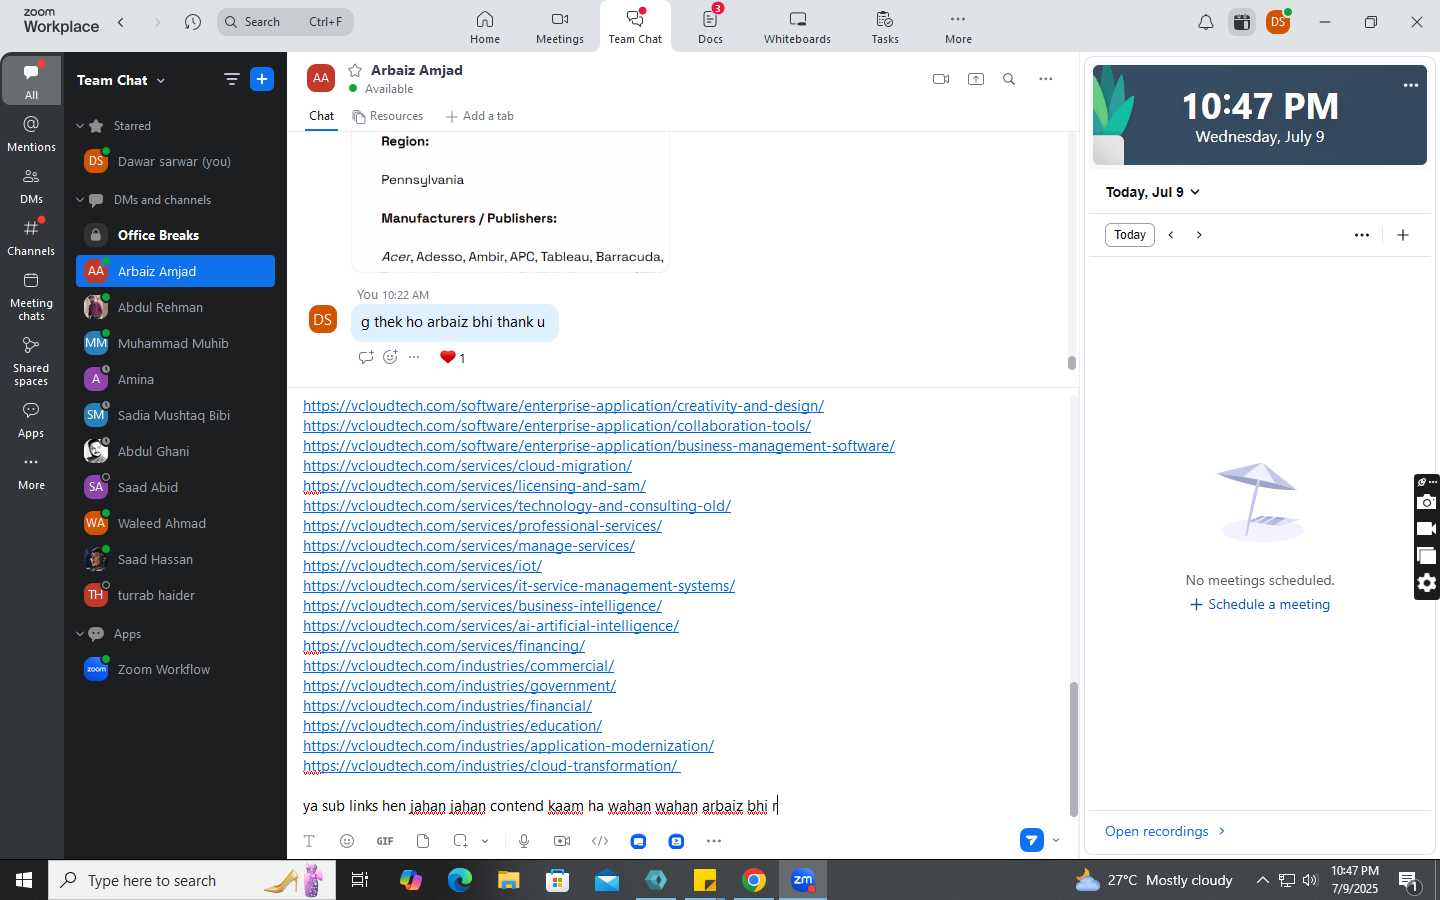This screenshot has width=1440, height=900.
Task: Insert a code snippet
Action: [600, 841]
